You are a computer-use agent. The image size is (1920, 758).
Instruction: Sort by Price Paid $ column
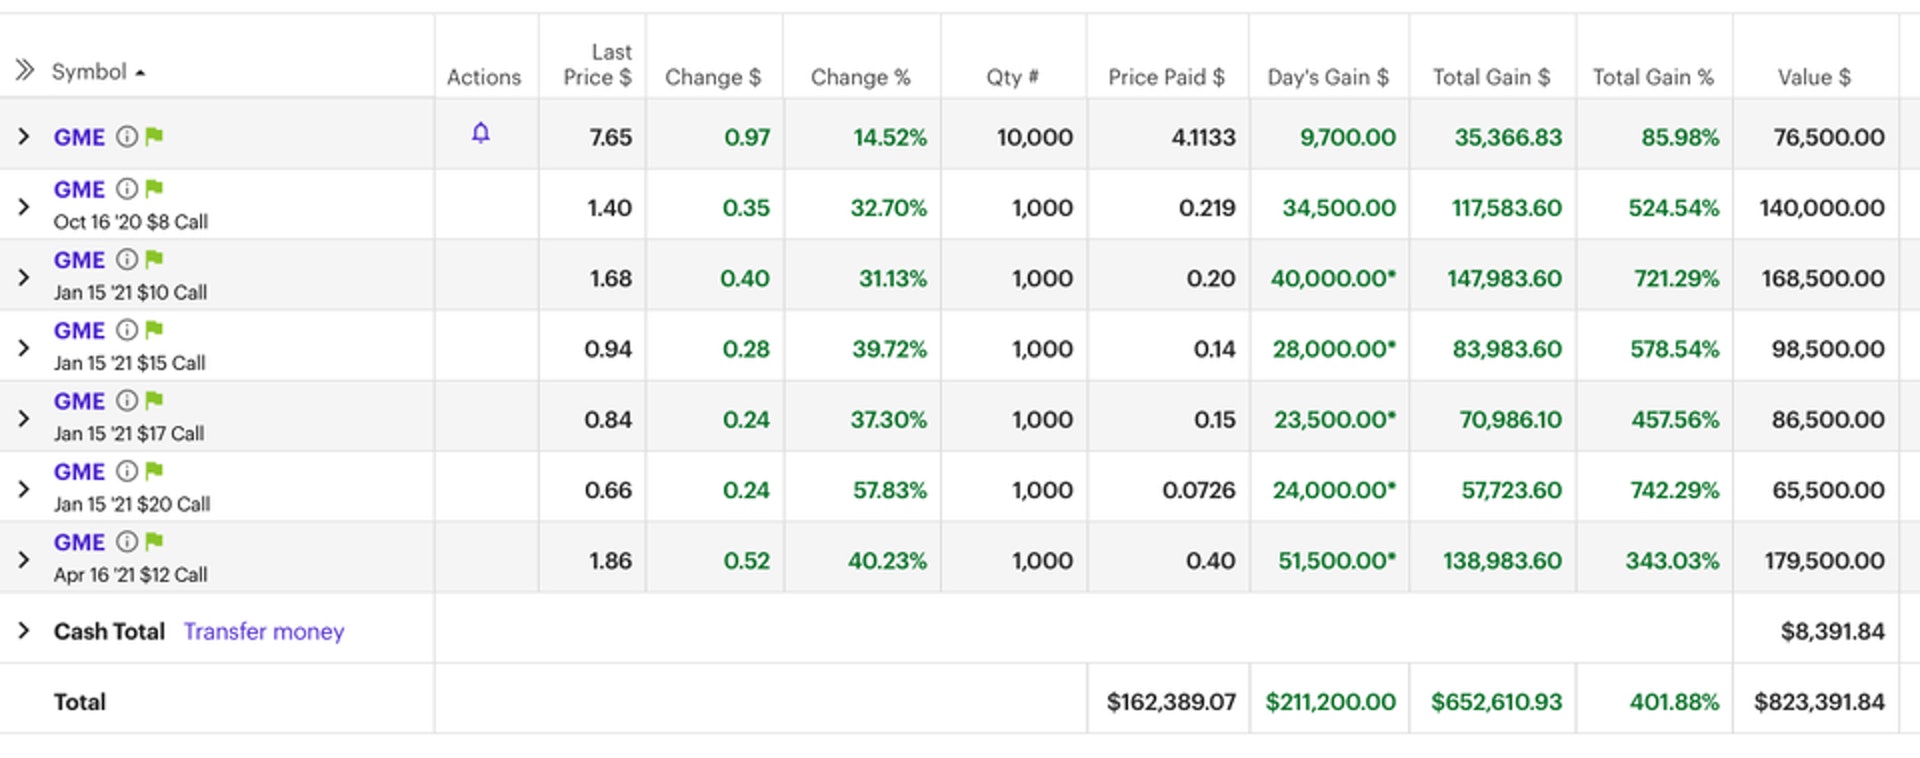[x=1166, y=77]
